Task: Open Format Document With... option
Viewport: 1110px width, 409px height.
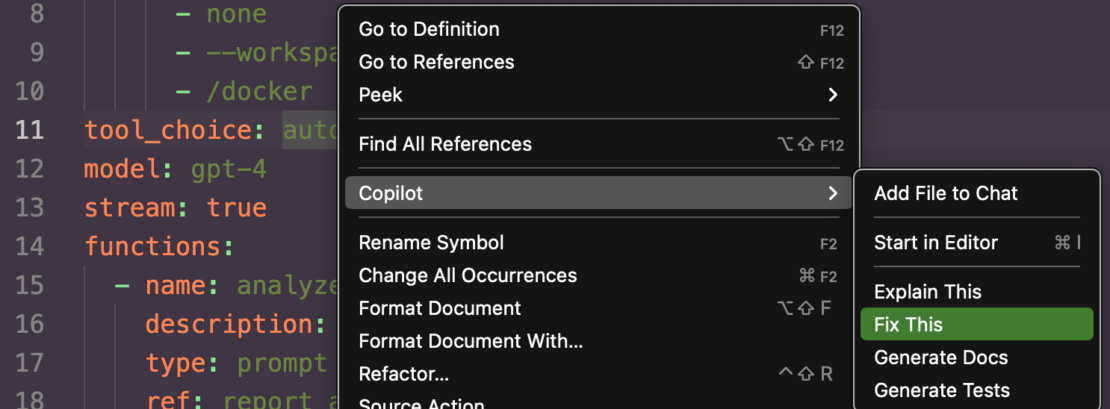Action: tap(471, 341)
